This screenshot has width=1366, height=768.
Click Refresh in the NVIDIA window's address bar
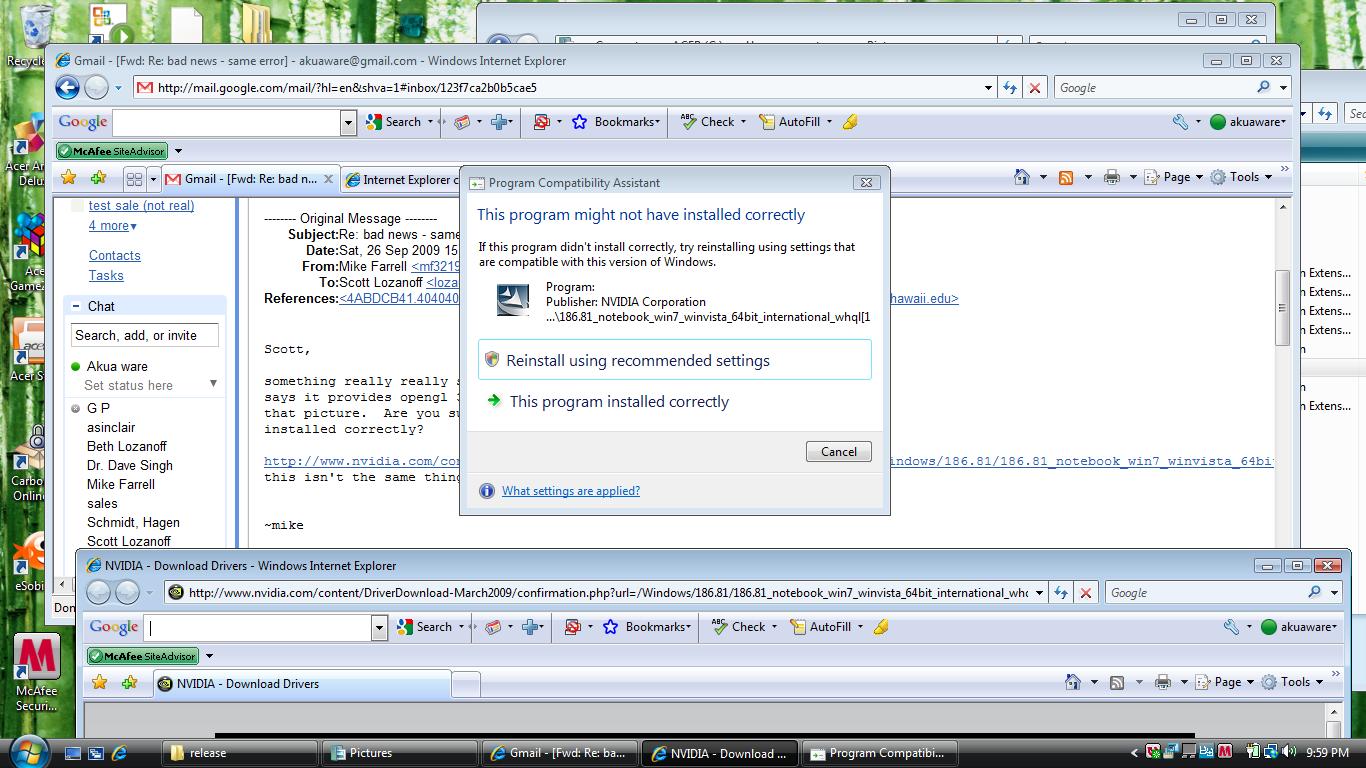[1061, 593]
